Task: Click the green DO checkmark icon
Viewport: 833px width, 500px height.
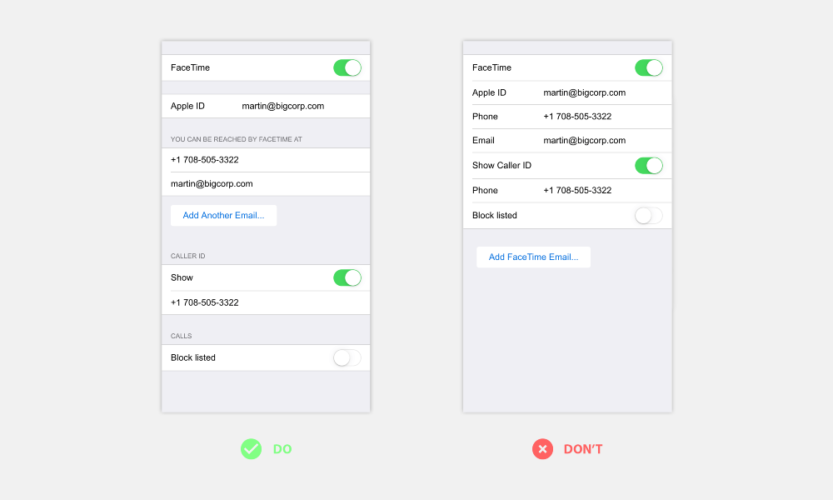Action: (251, 449)
